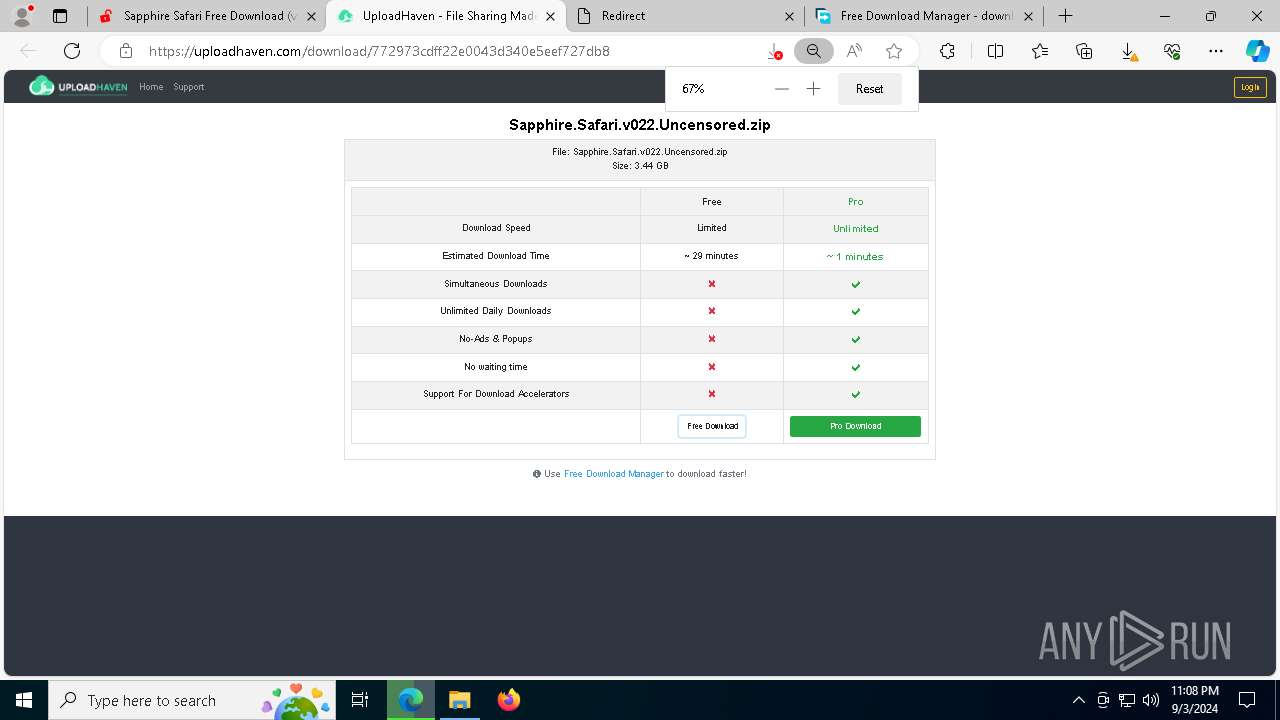Open Browser essentials heart icon
Viewport: 1280px width, 720px height.
pyautogui.click(x=1172, y=51)
